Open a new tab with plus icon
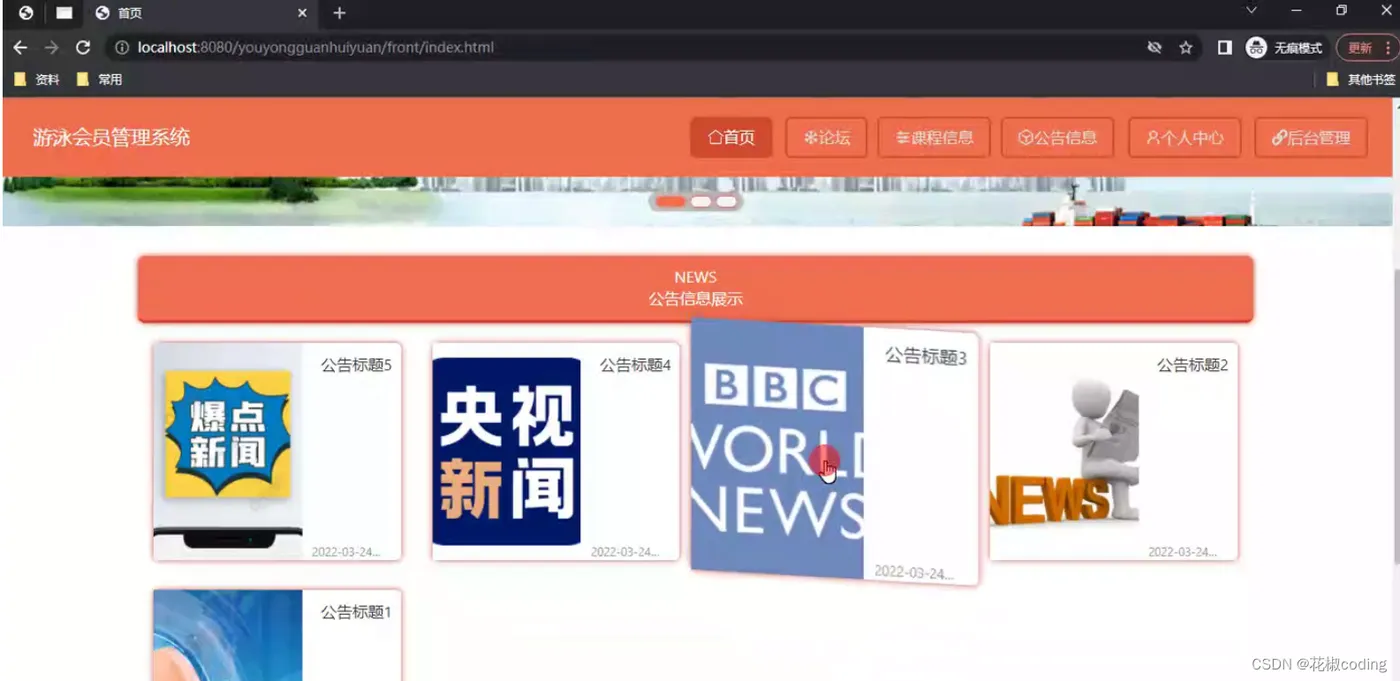Viewport: 1400px width, 681px height. tap(339, 13)
